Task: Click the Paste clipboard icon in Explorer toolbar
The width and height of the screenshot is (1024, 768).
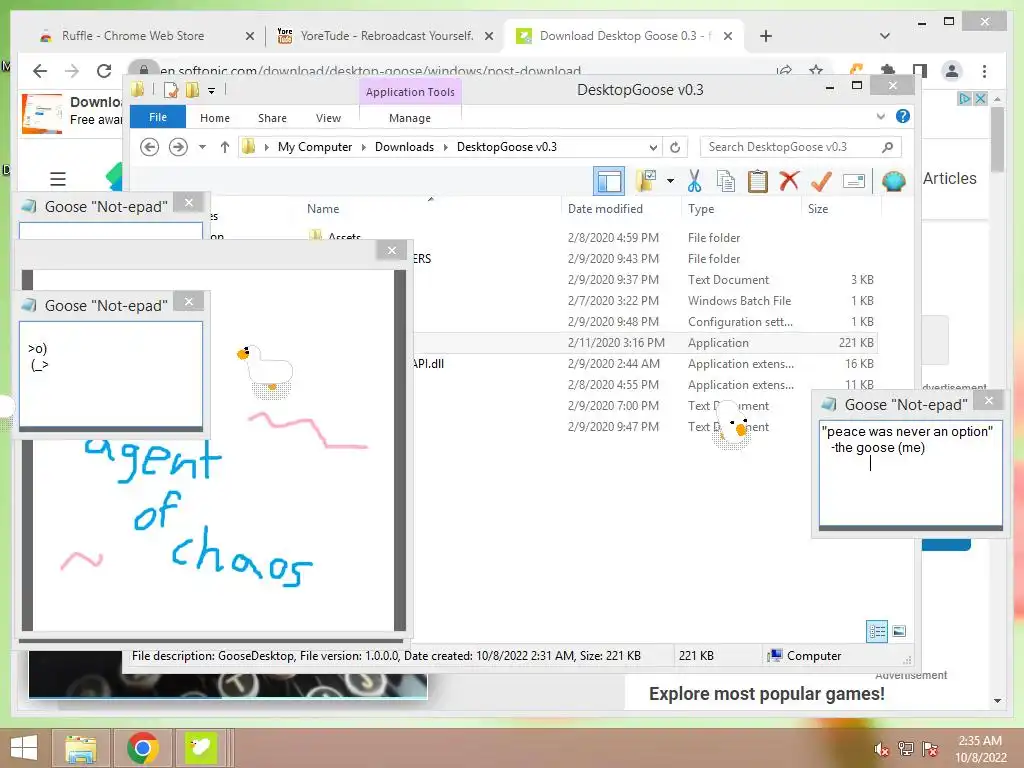Action: coord(758,181)
